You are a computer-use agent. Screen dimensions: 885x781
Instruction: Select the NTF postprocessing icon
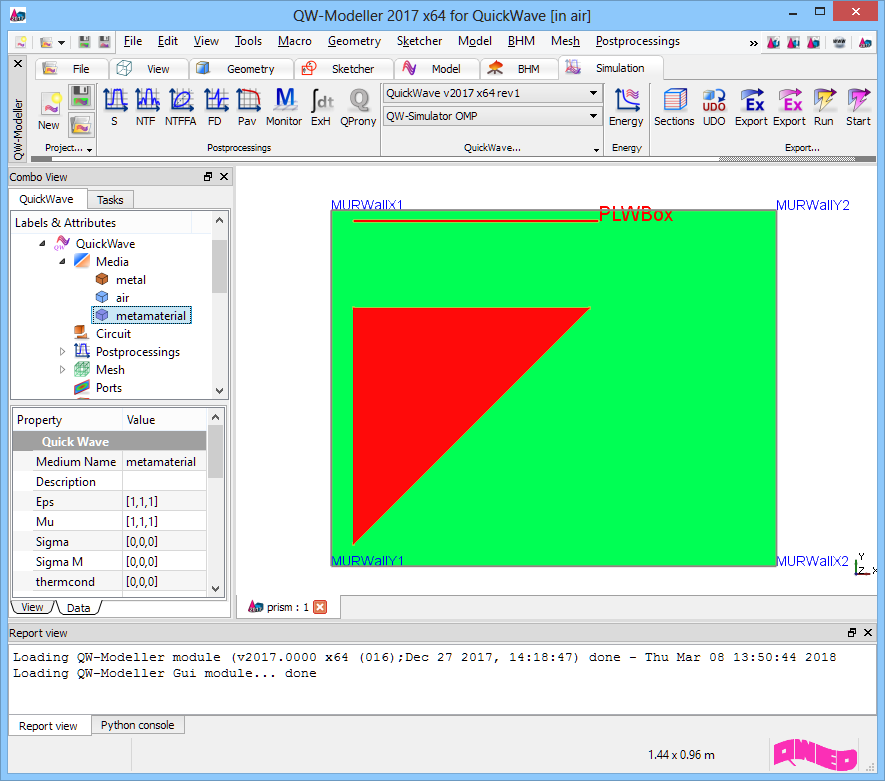pos(147,106)
